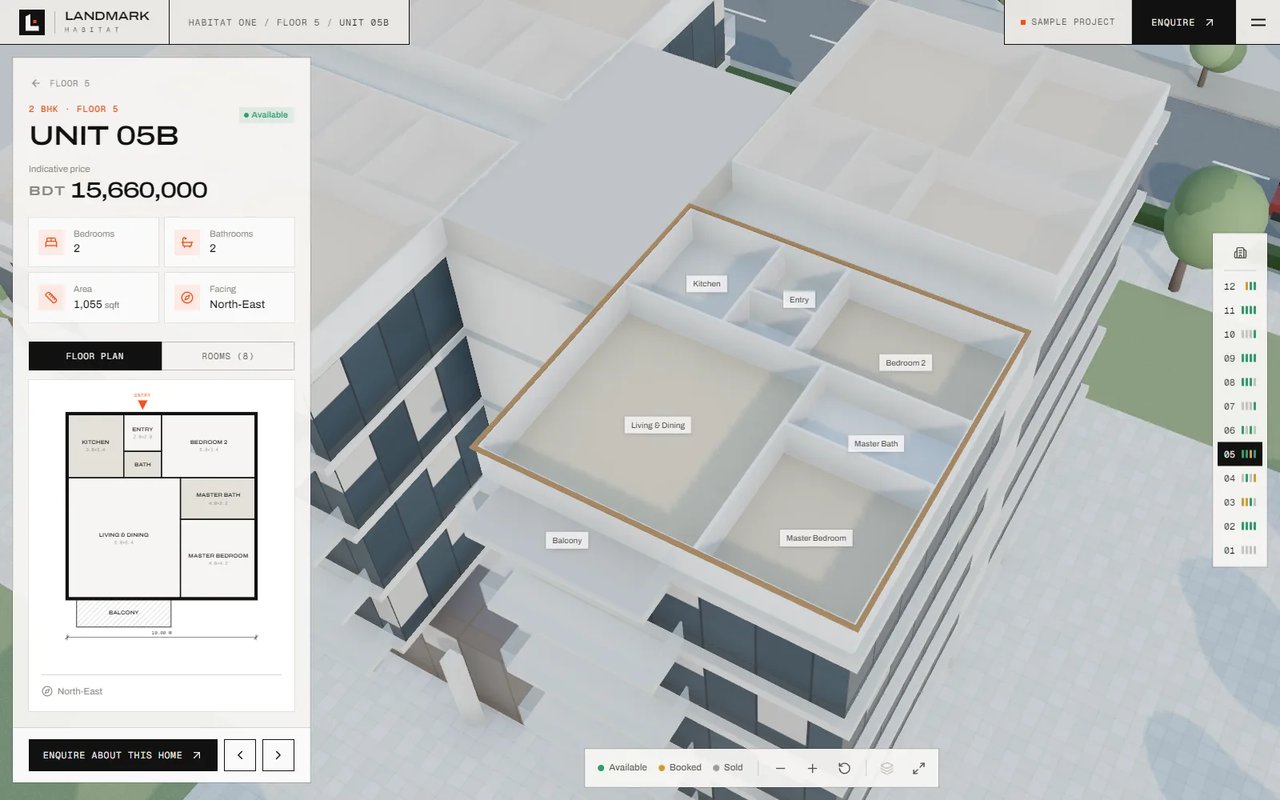The width and height of the screenshot is (1280, 800).
Task: Click the Sold legend entry
Action: click(728, 768)
